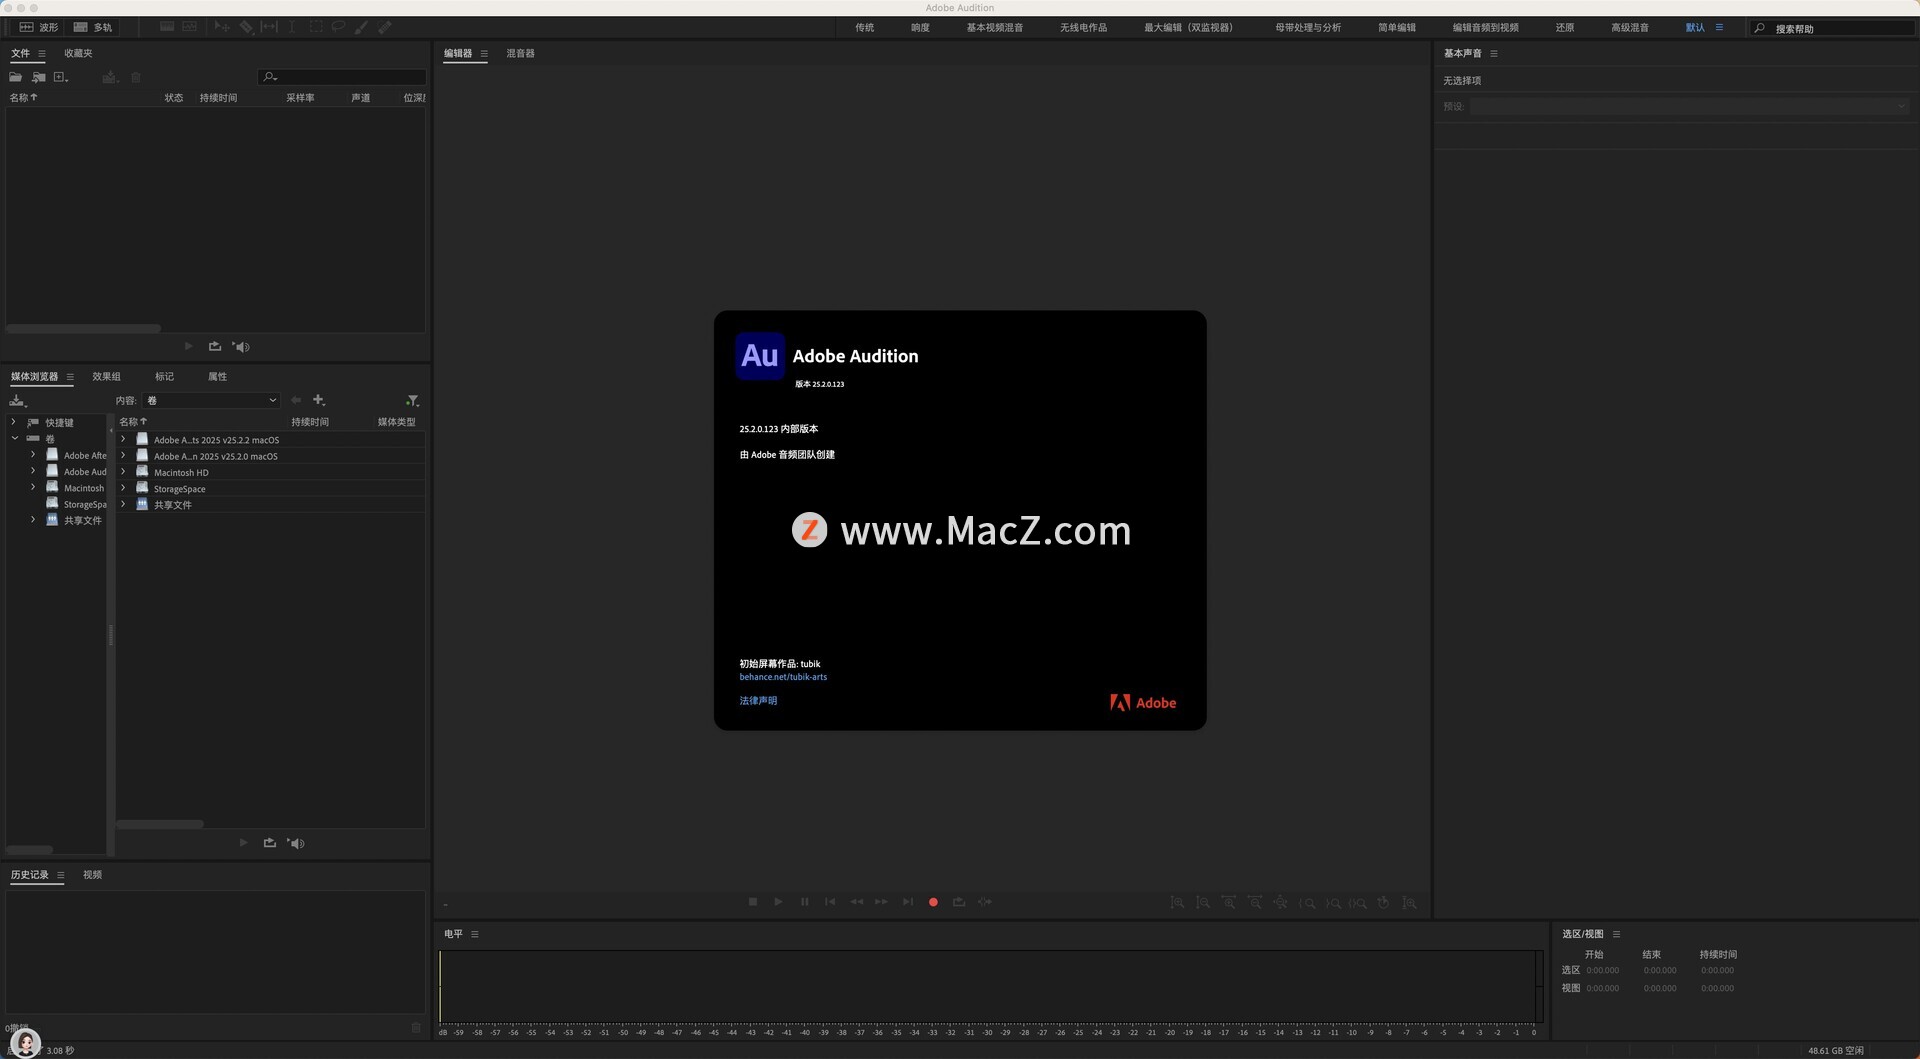Toggle Skip Selection in transport bar
The height and width of the screenshot is (1059, 1920).
coord(985,902)
